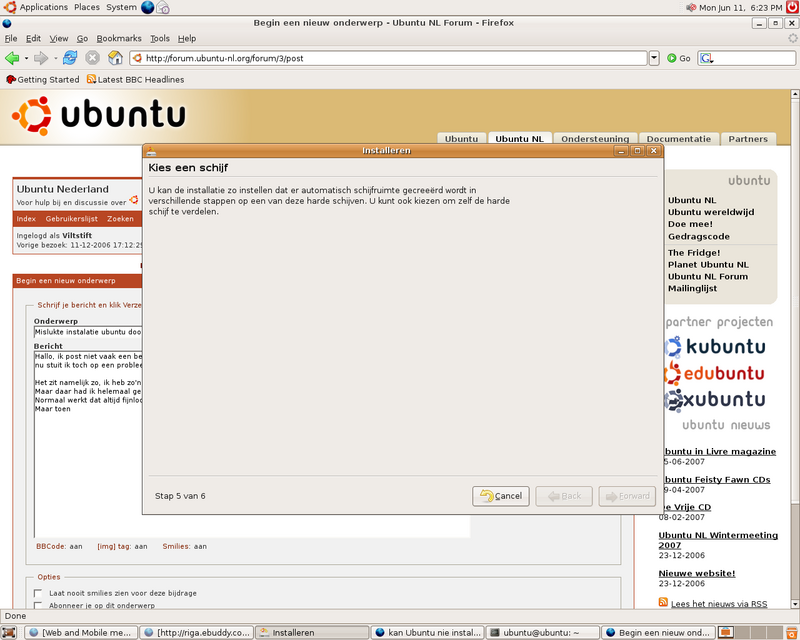Open the 'Planet Ubuntu NL' link
The height and width of the screenshot is (640, 800).
point(708,265)
